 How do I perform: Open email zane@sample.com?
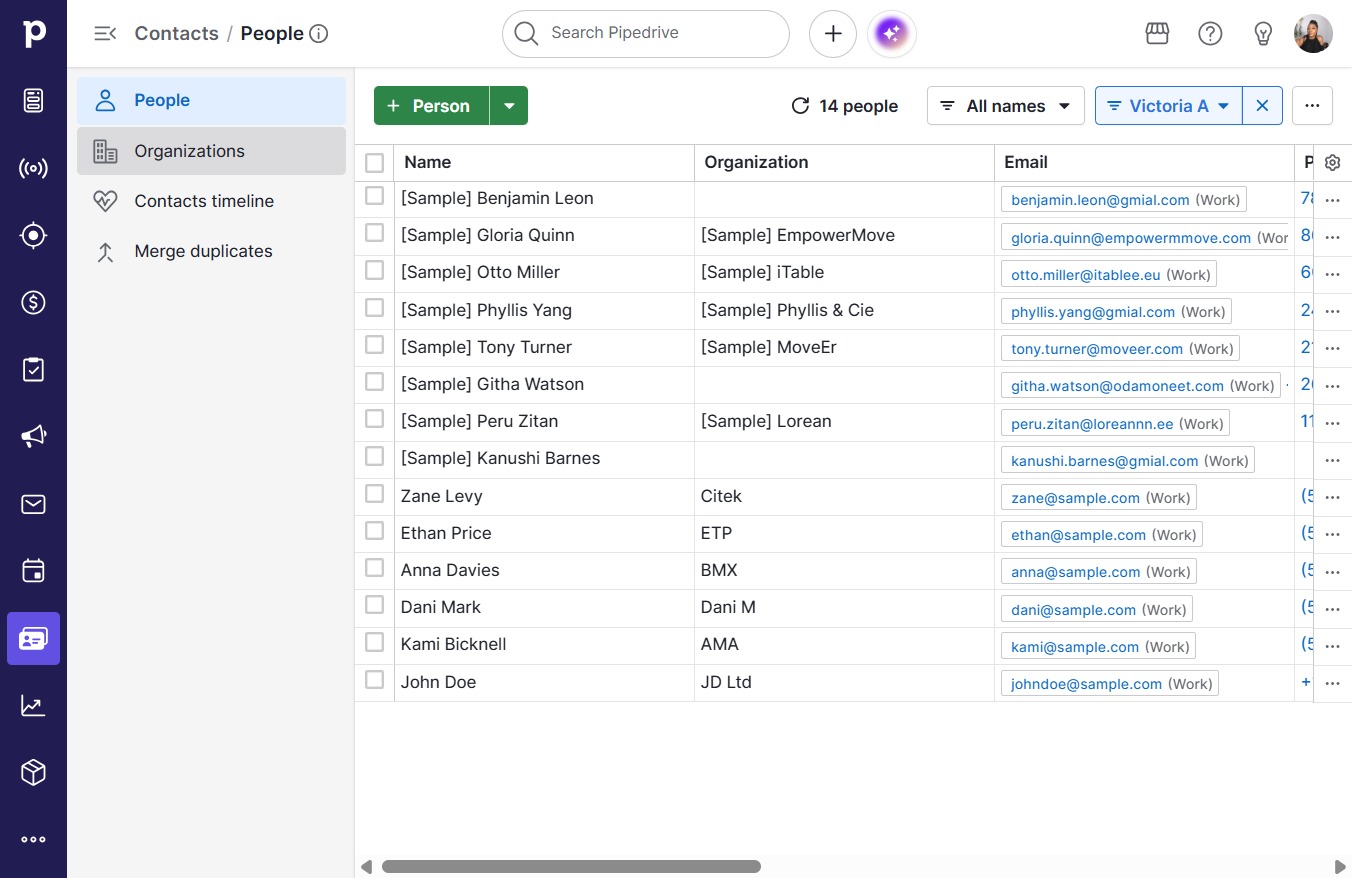[1075, 498]
